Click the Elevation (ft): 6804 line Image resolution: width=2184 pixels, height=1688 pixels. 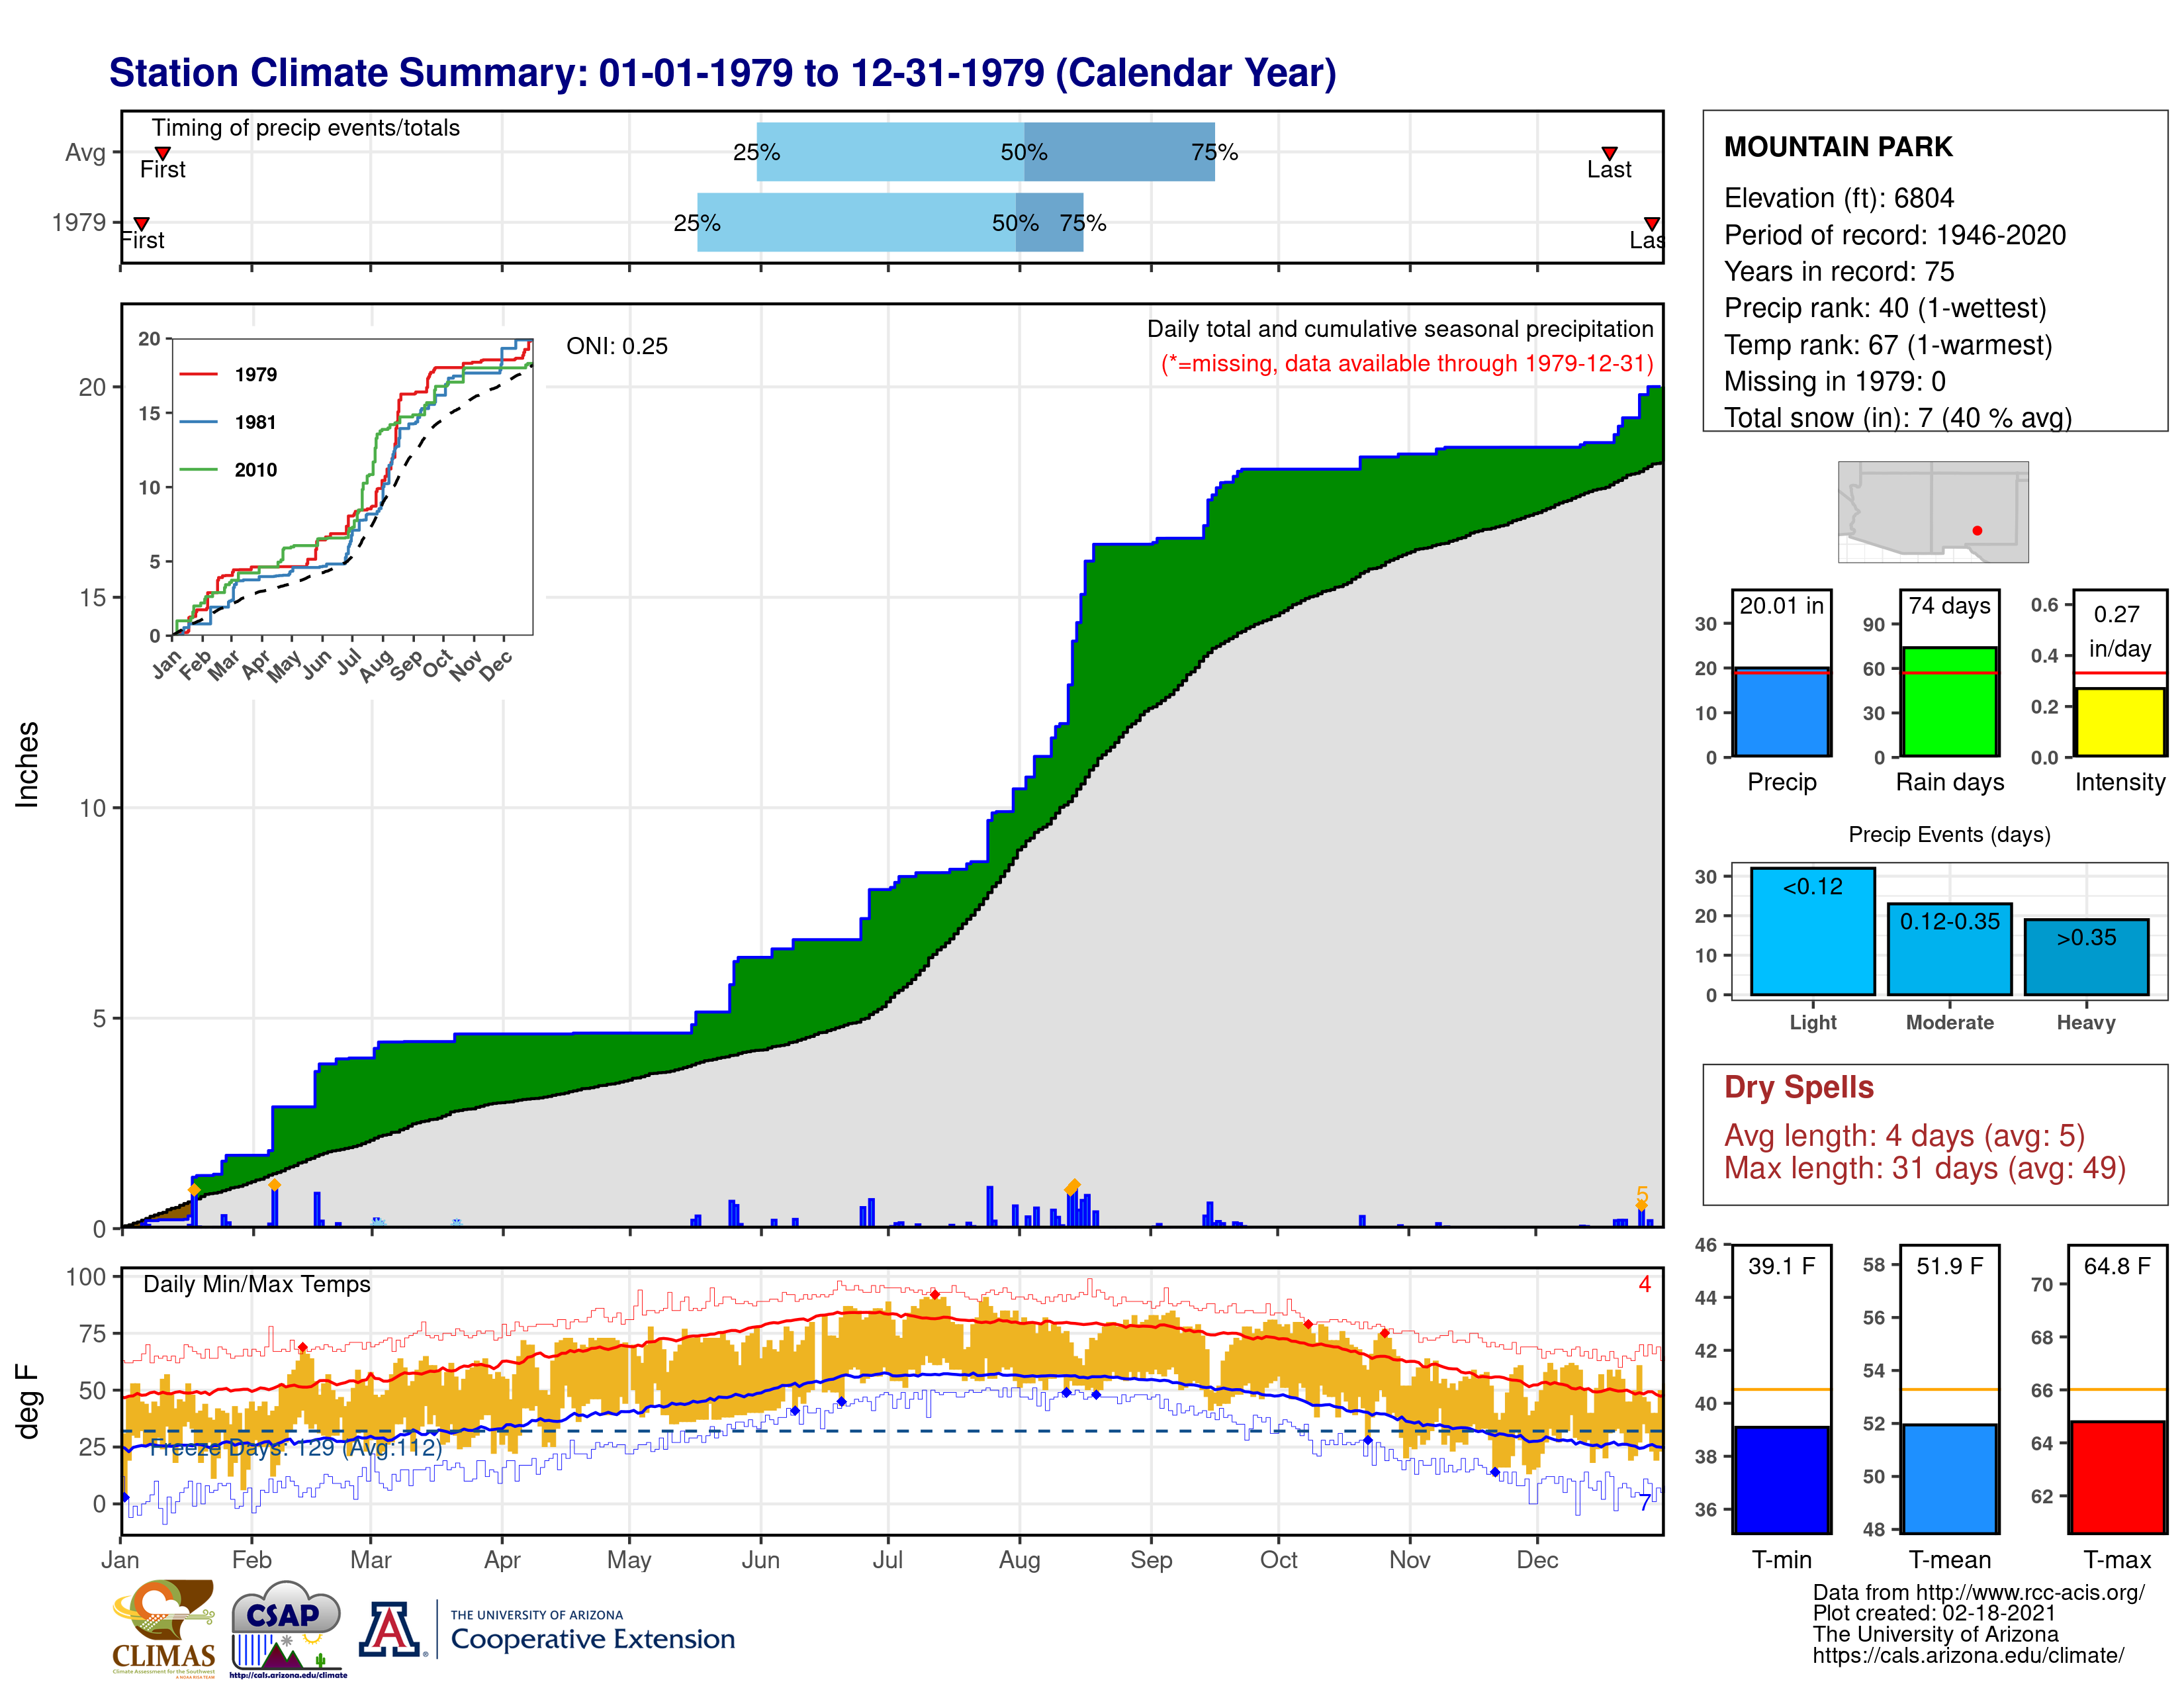[x=1839, y=198]
